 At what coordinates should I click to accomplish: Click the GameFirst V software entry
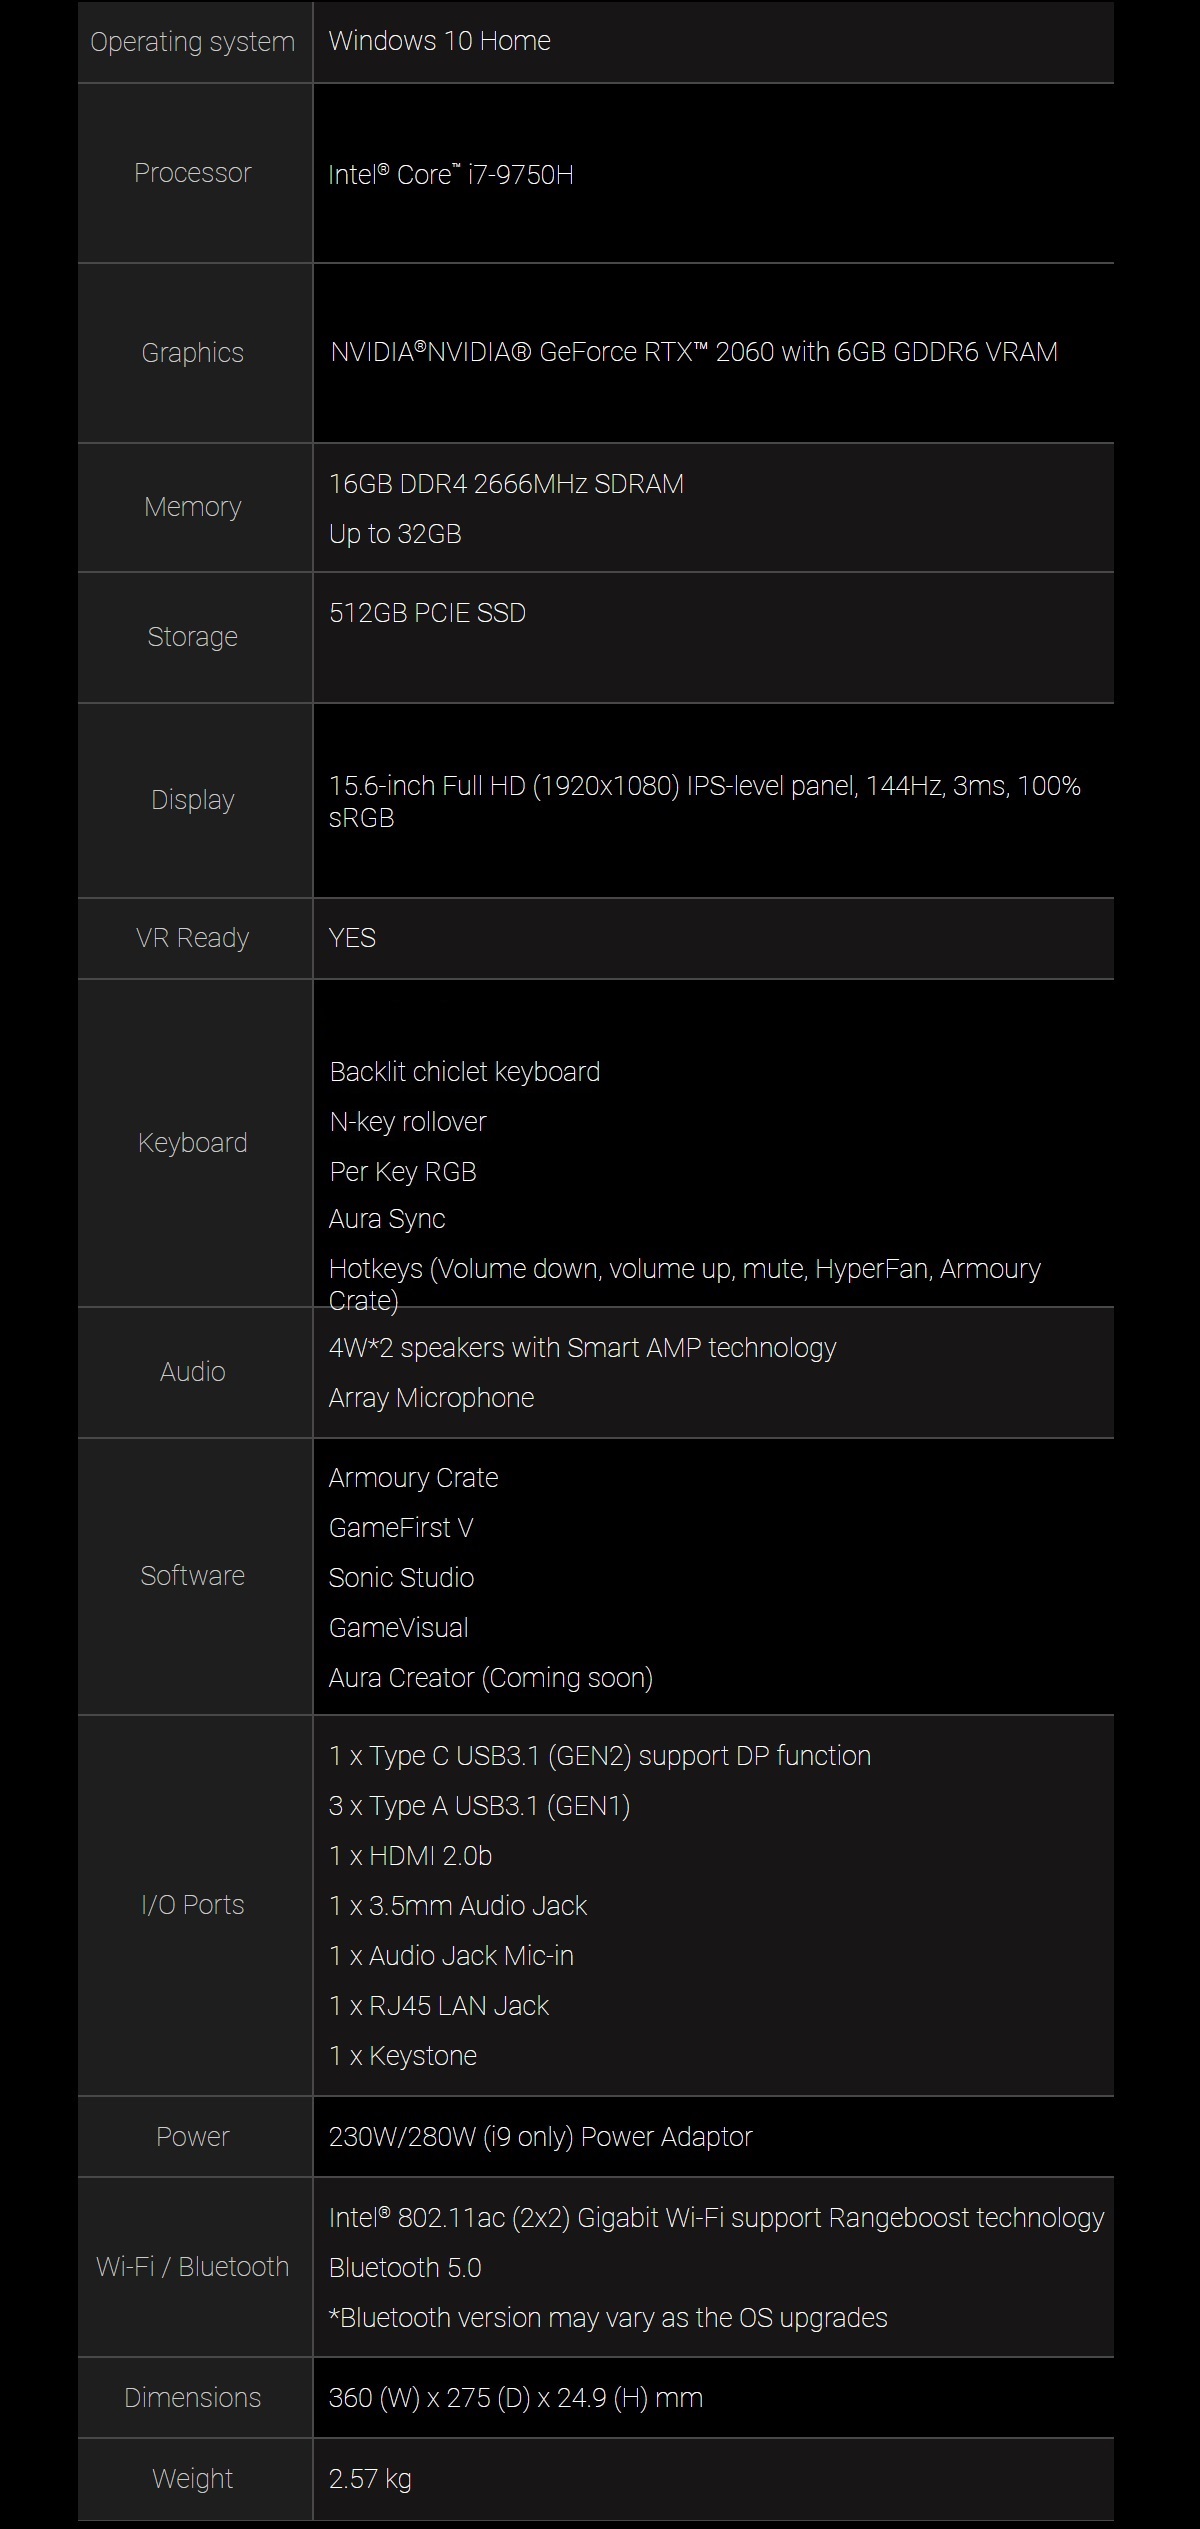pos(401,1528)
